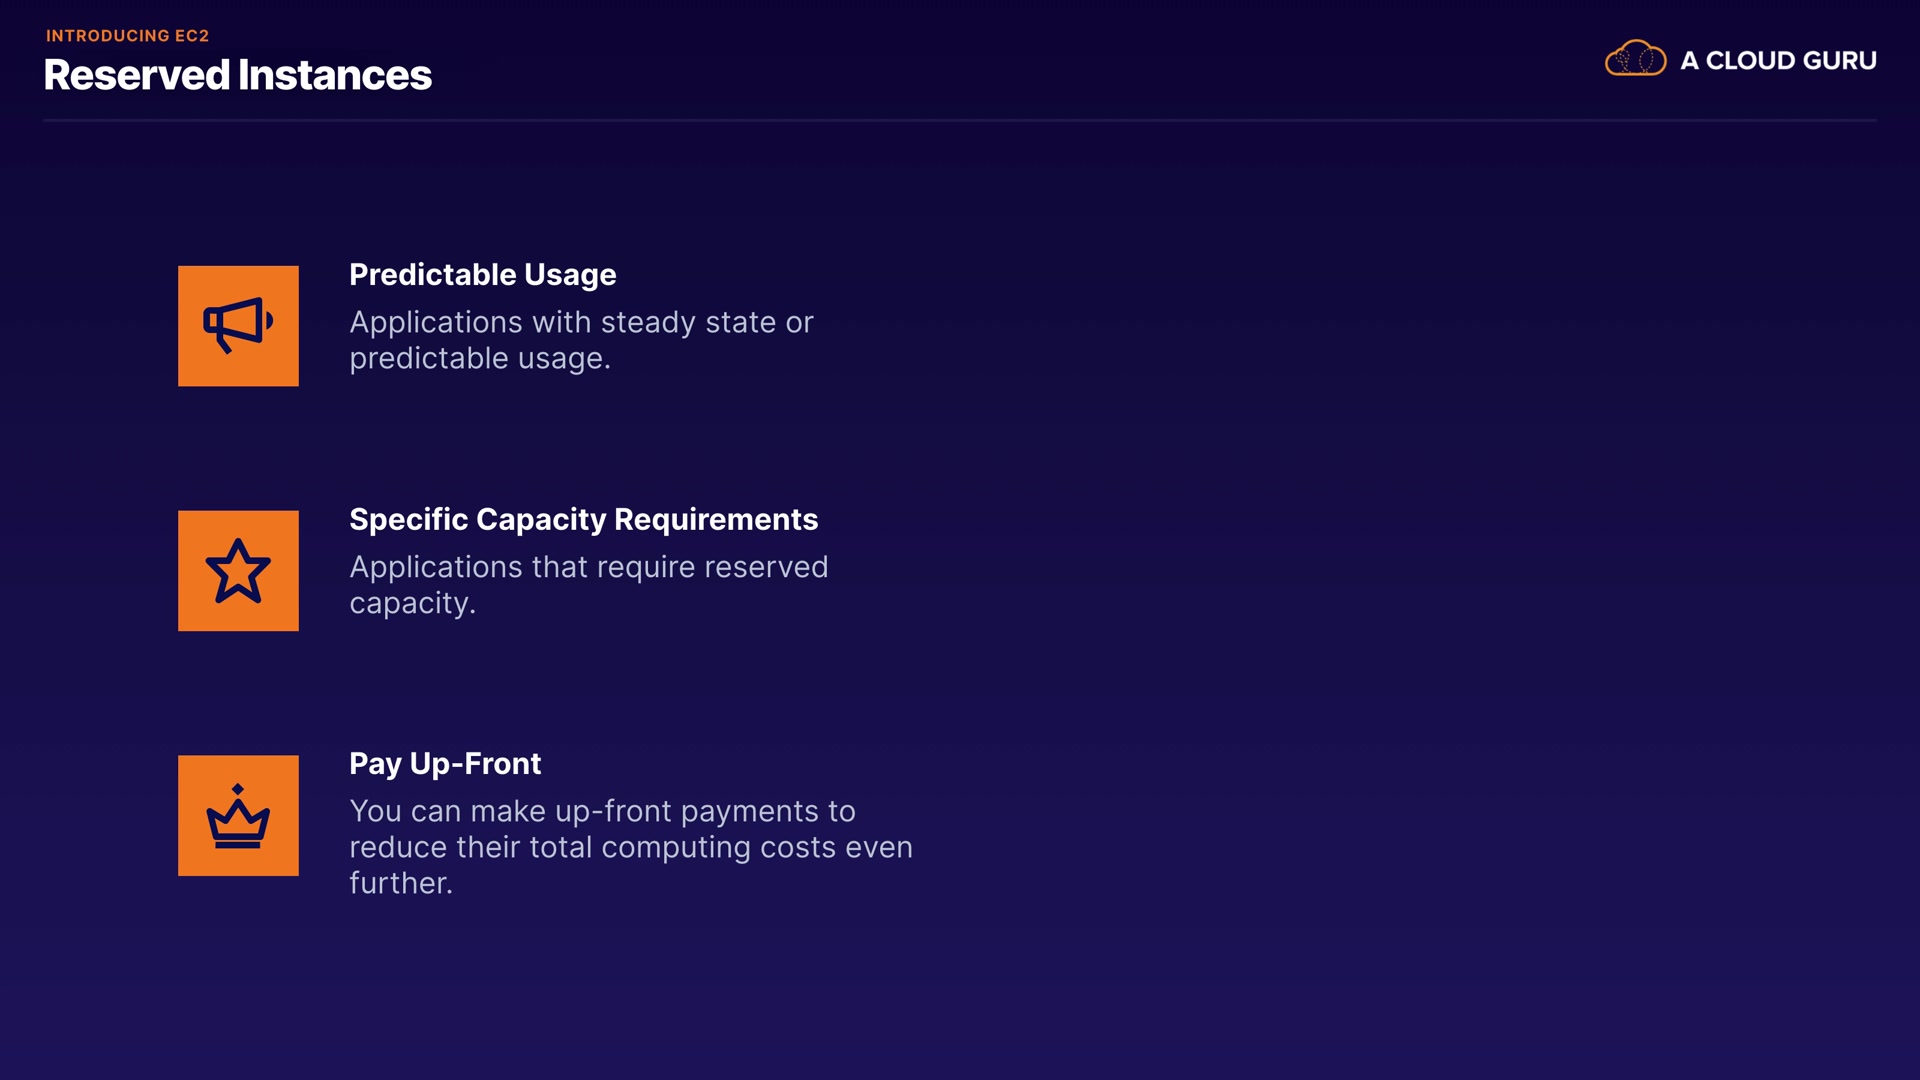Click the text line "predictable usage."

pyautogui.click(x=479, y=359)
